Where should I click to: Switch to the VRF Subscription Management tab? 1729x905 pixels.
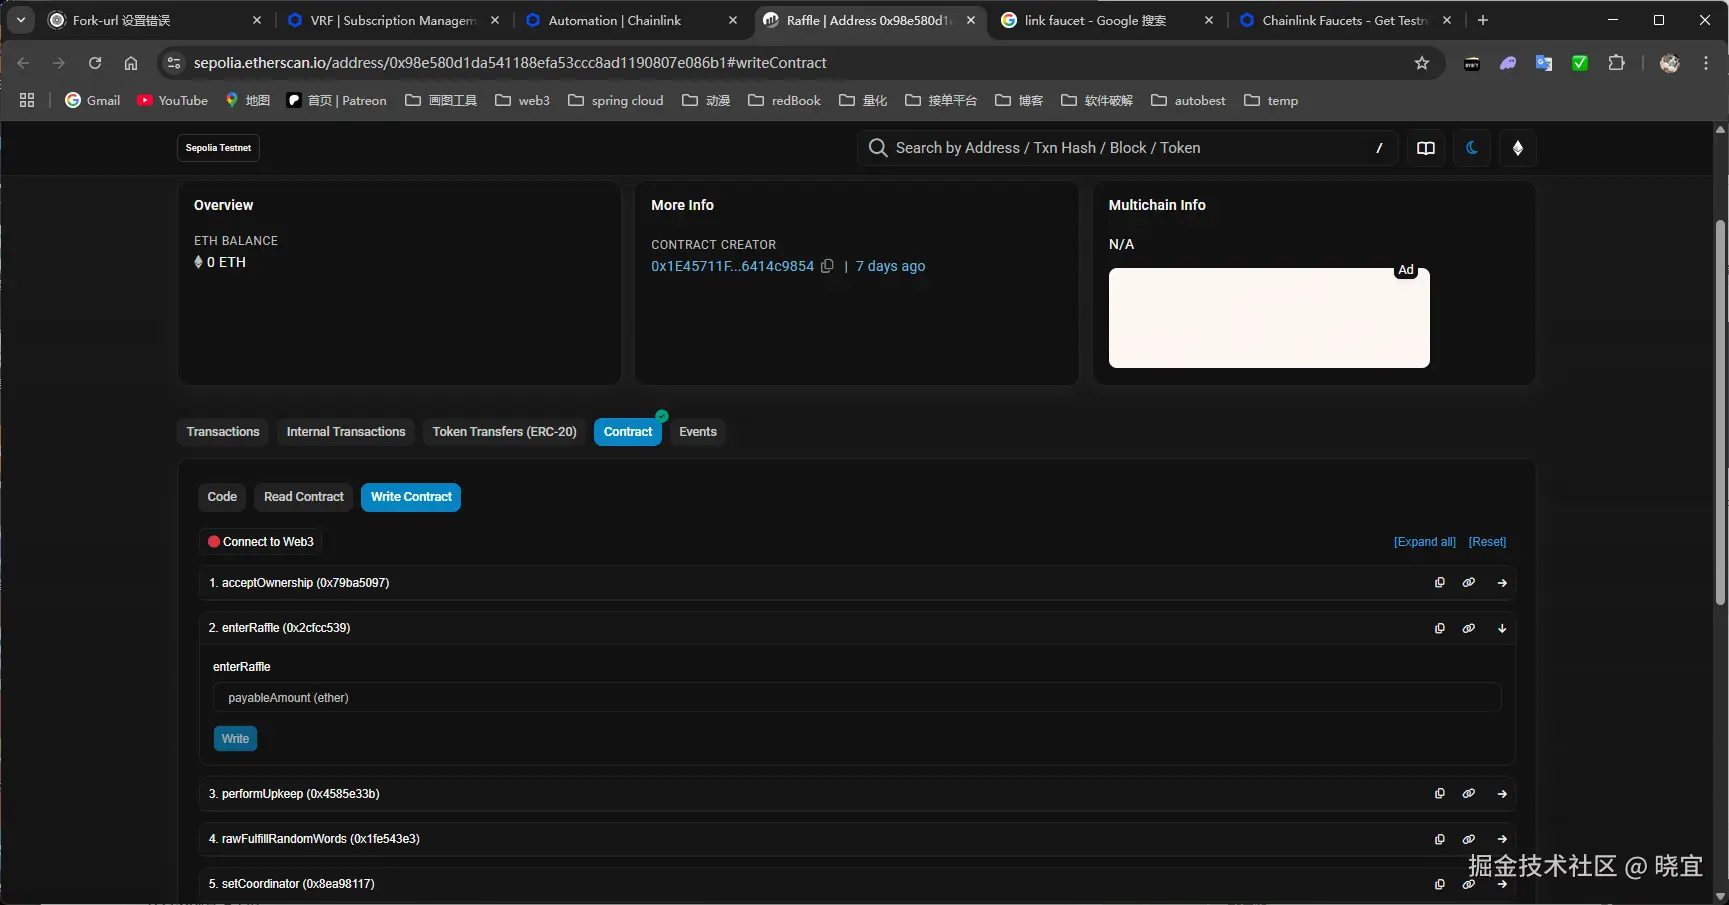pos(395,20)
